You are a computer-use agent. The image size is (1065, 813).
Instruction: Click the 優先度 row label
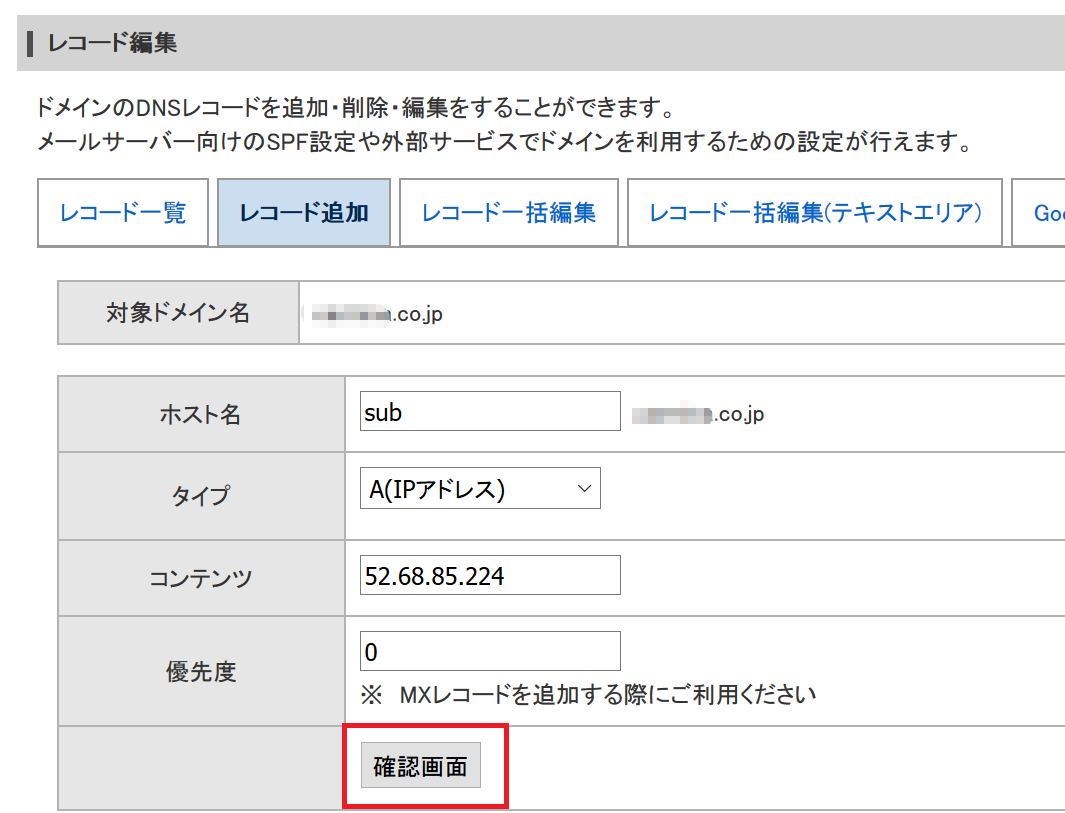[201, 671]
